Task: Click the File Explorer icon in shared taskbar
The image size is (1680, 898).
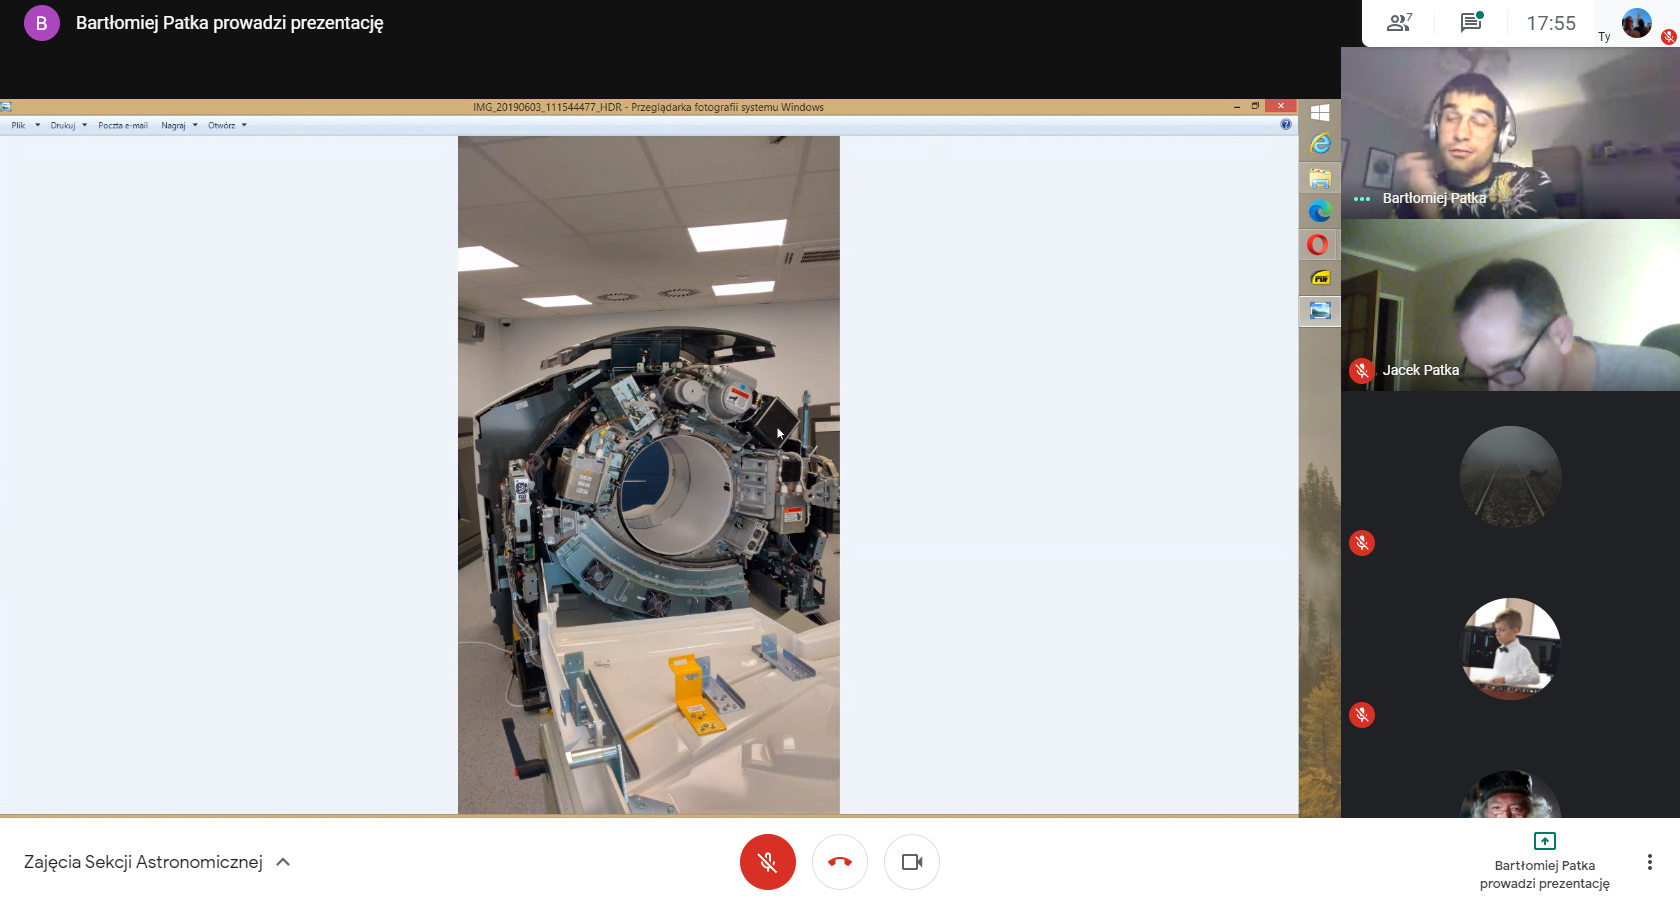Action: pos(1320,179)
